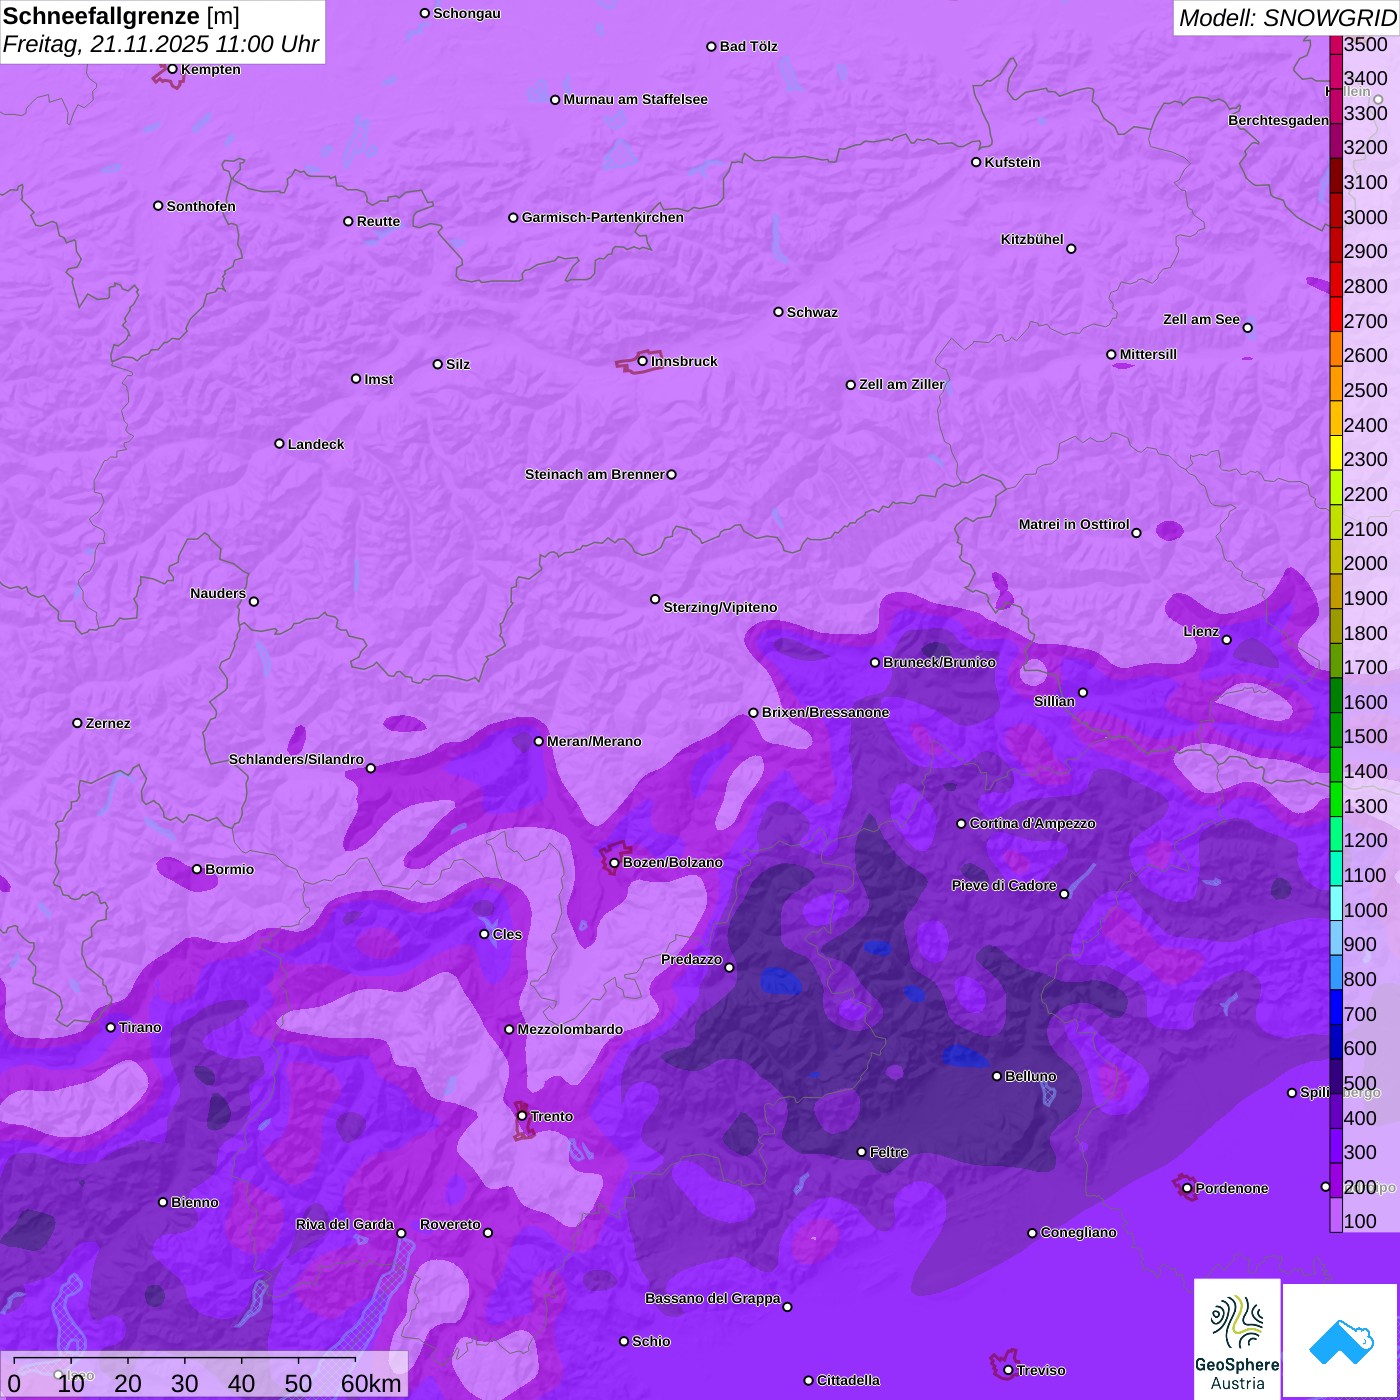
Task: Click the 'Pieve di Cadore' label
Action: 1004,885
